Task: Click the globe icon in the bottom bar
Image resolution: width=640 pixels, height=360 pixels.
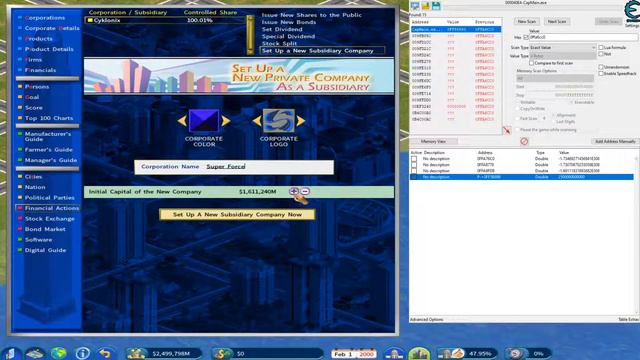Action: 59,353
